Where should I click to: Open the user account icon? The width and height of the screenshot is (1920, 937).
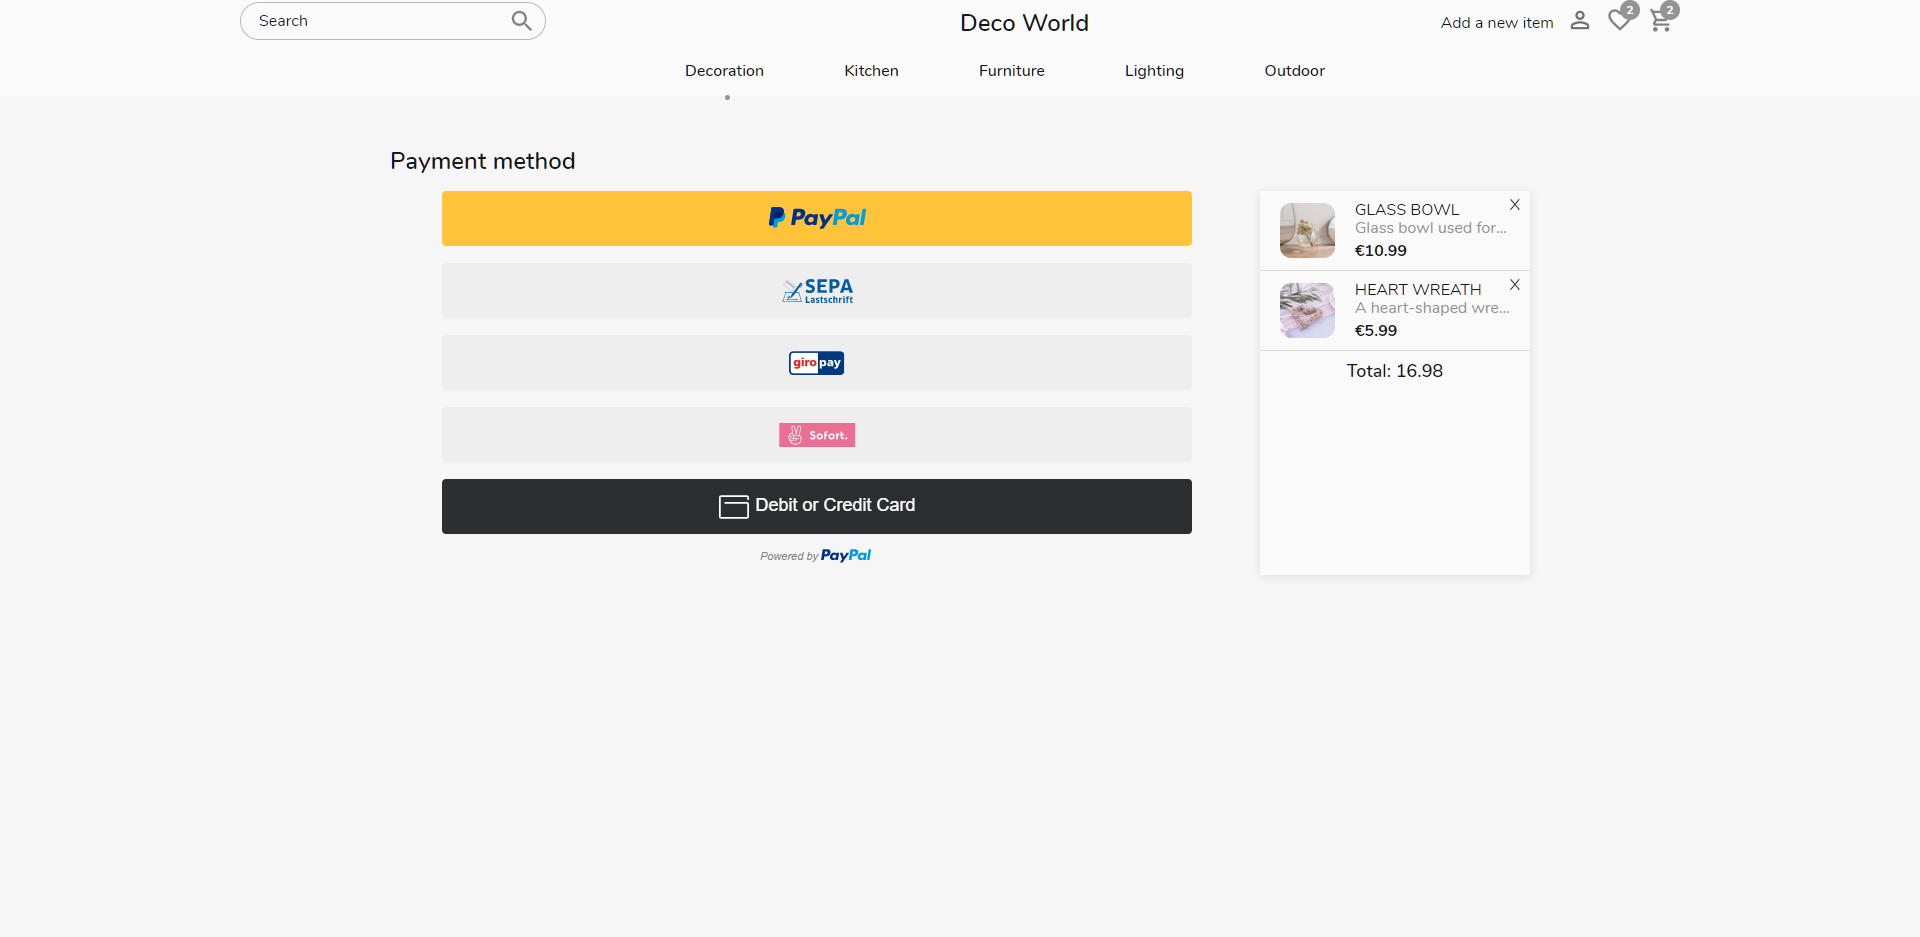pos(1580,21)
